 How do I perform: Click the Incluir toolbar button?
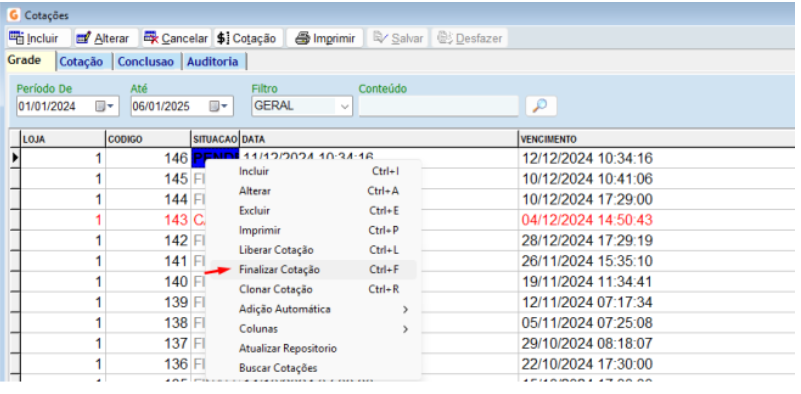[x=38, y=38]
